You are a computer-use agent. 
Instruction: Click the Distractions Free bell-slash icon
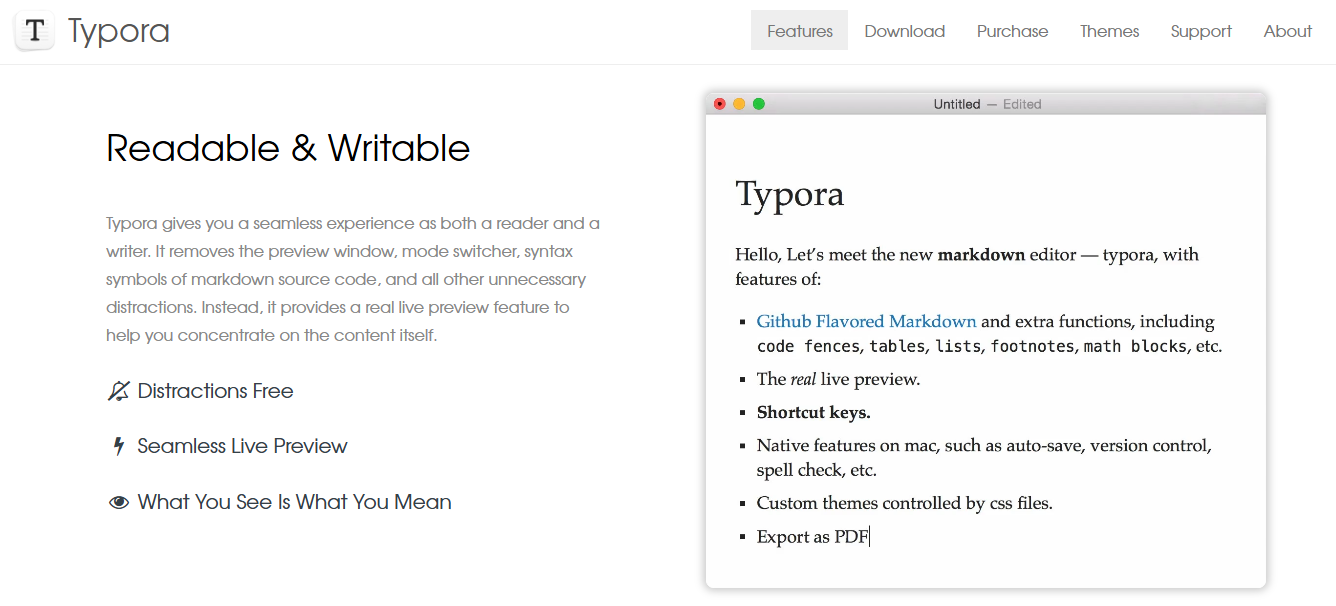(x=118, y=391)
